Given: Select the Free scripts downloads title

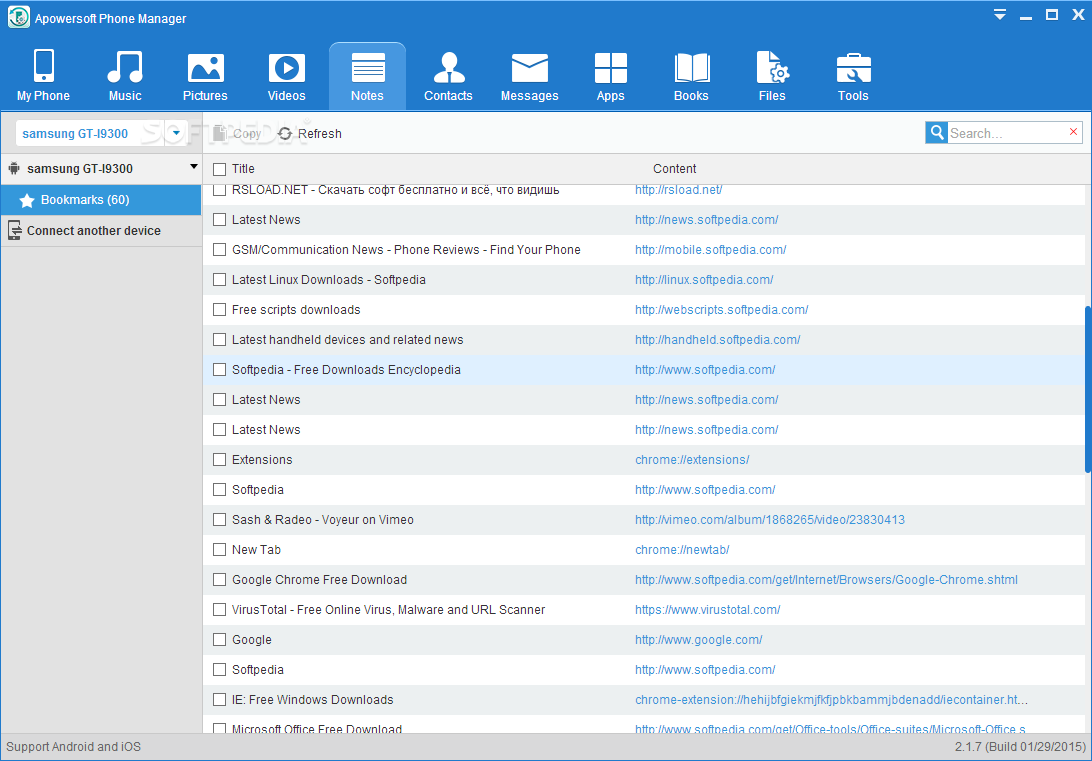Looking at the screenshot, I should click(296, 310).
